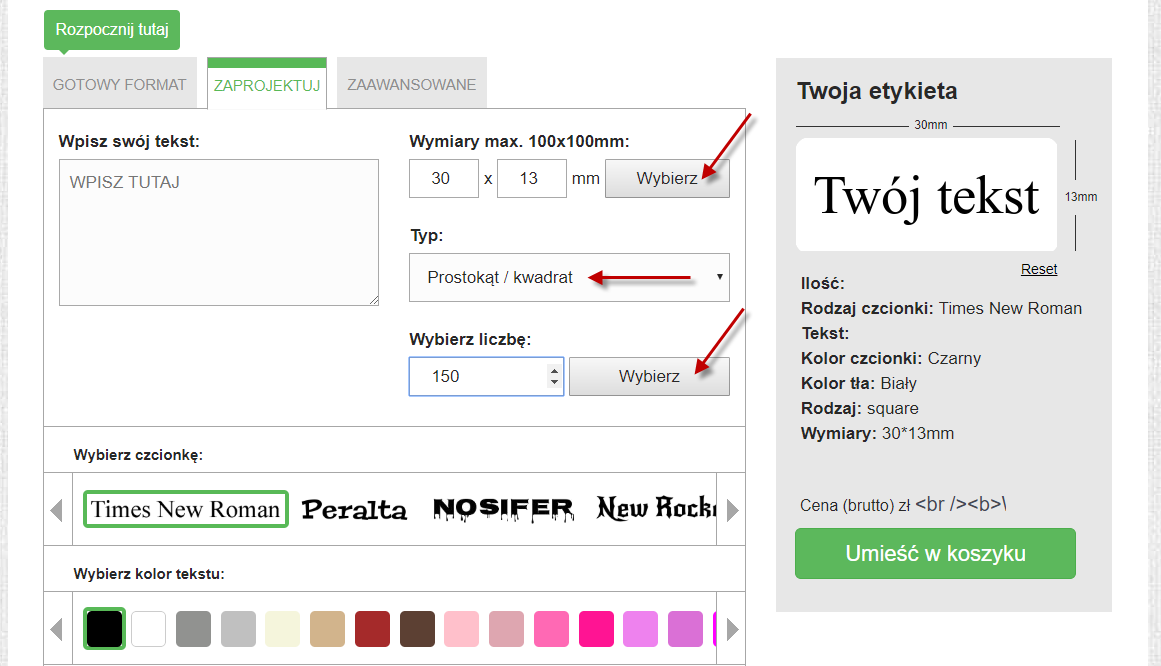The width and height of the screenshot is (1161, 666).
Task: Pick the deep pink text color swatch
Action: [596, 629]
